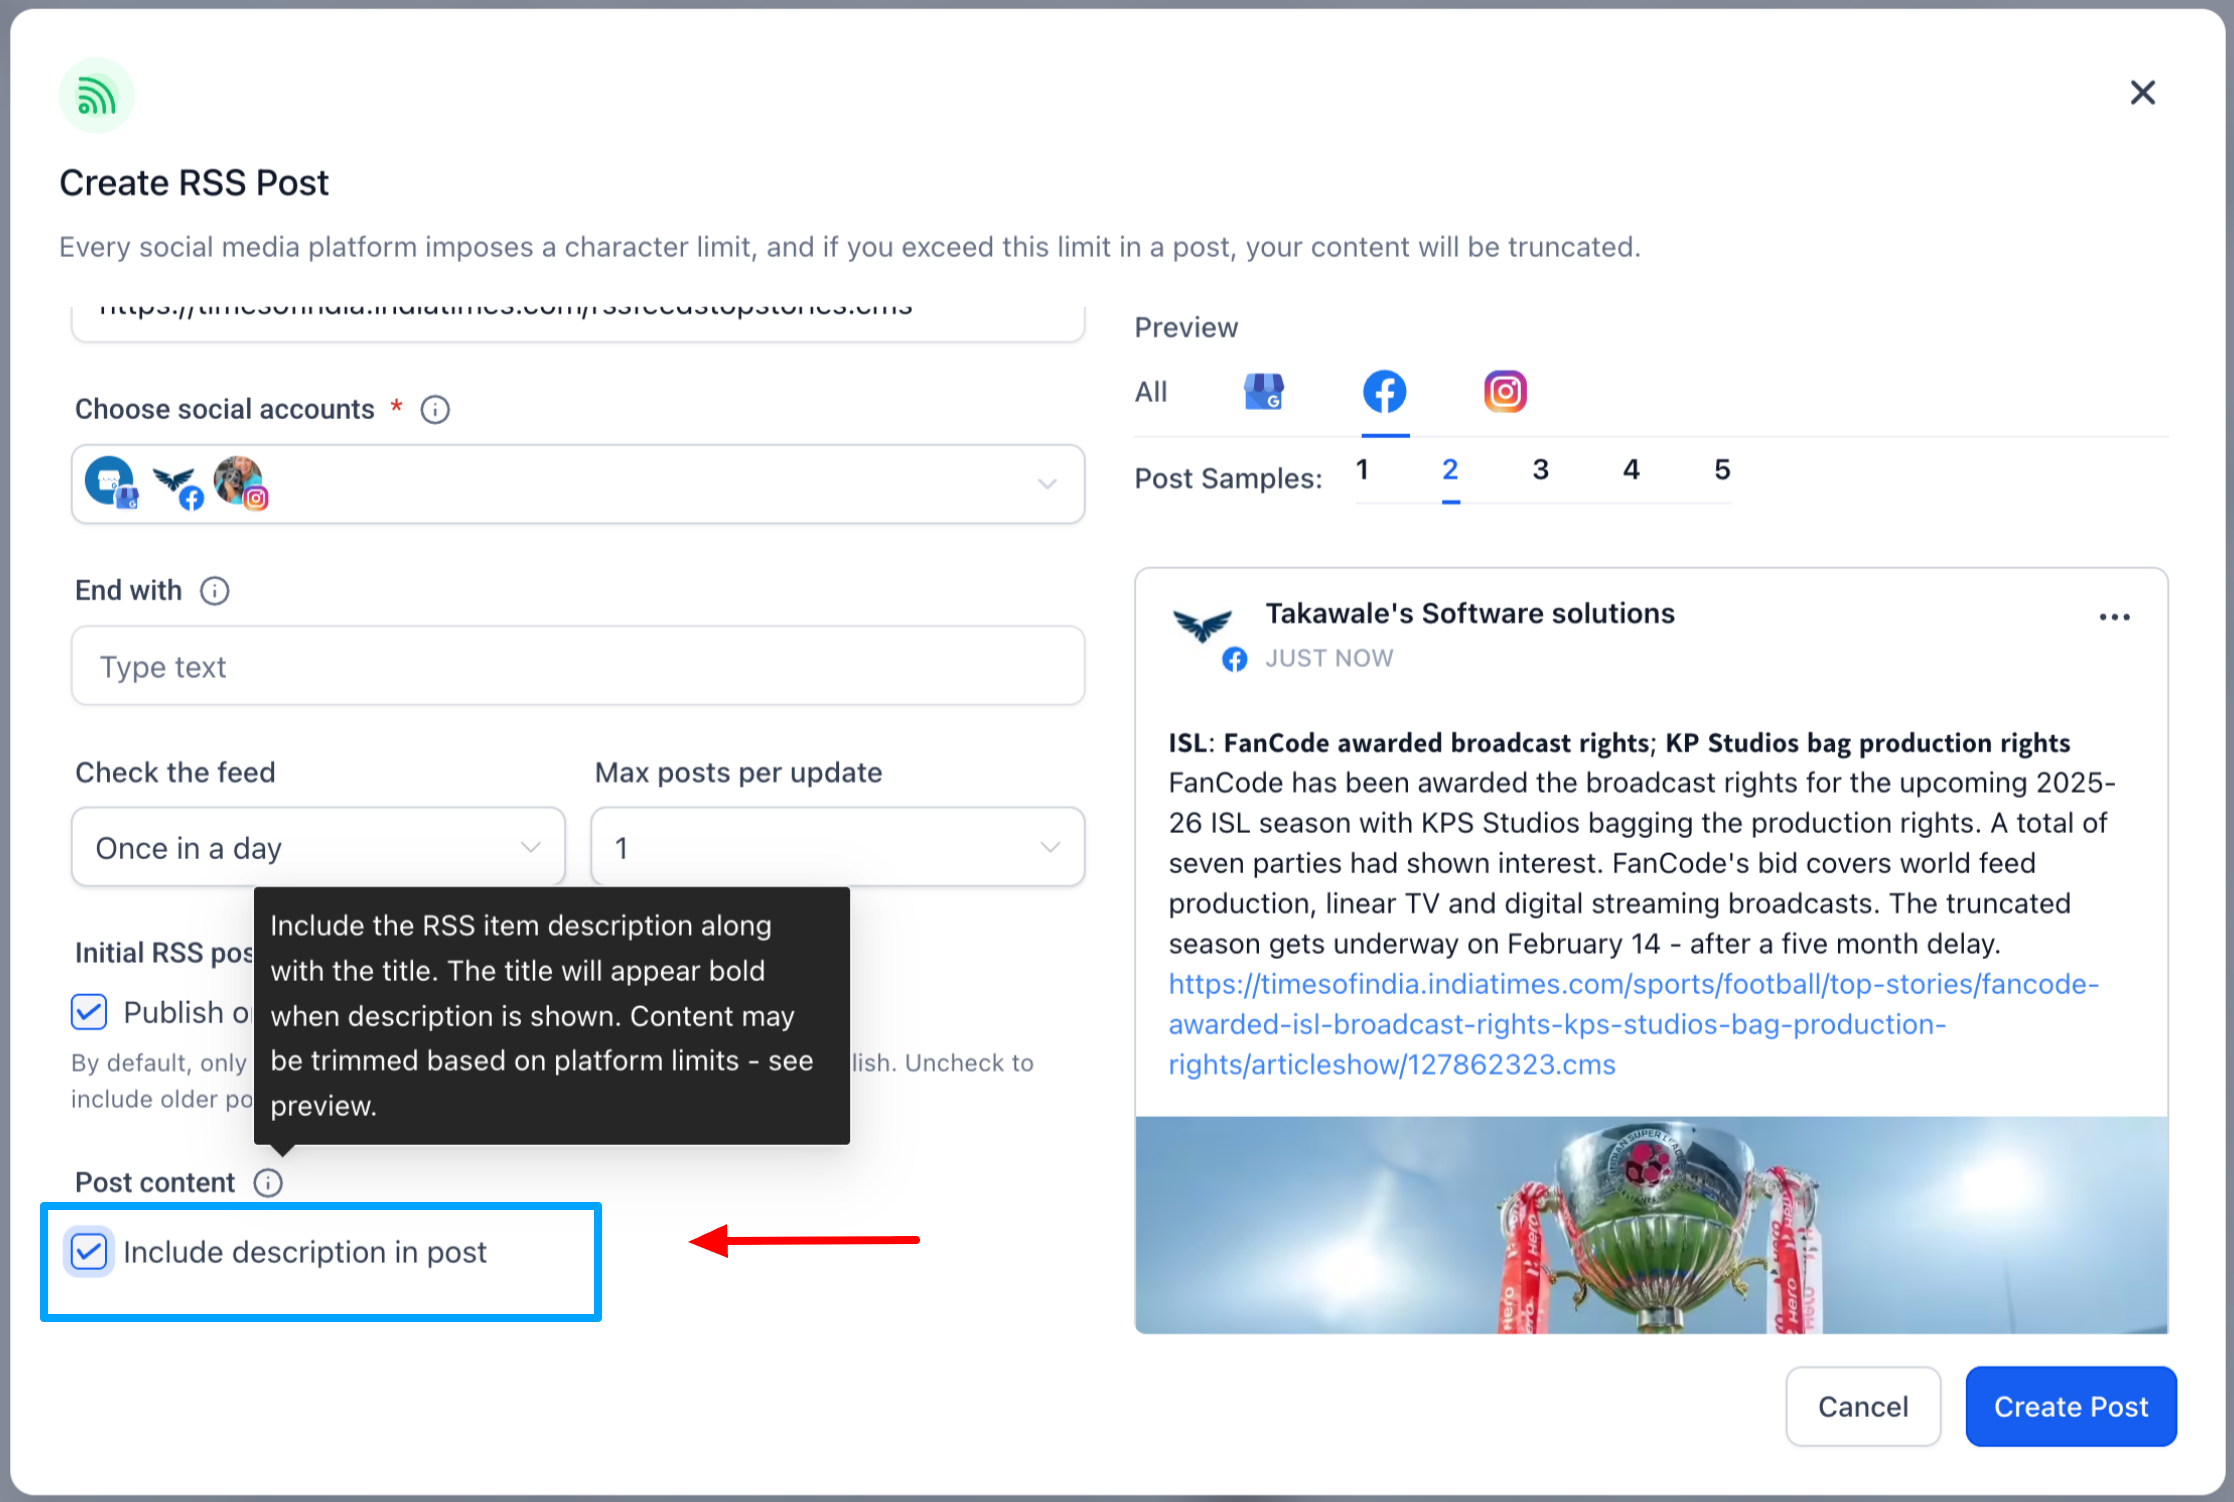
Task: Click the info icon beside Post content
Action: click(268, 1182)
